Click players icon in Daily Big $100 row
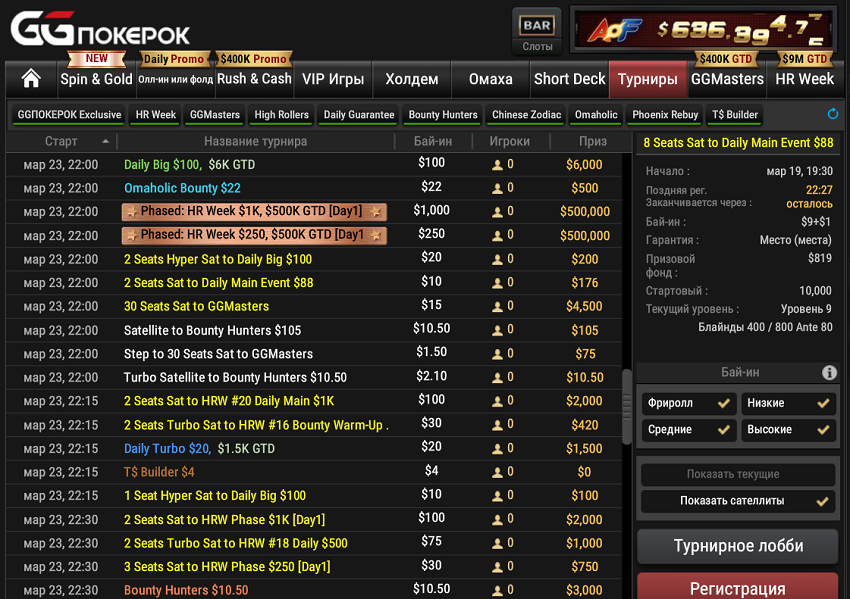This screenshot has height=599, width=850. click(x=497, y=165)
